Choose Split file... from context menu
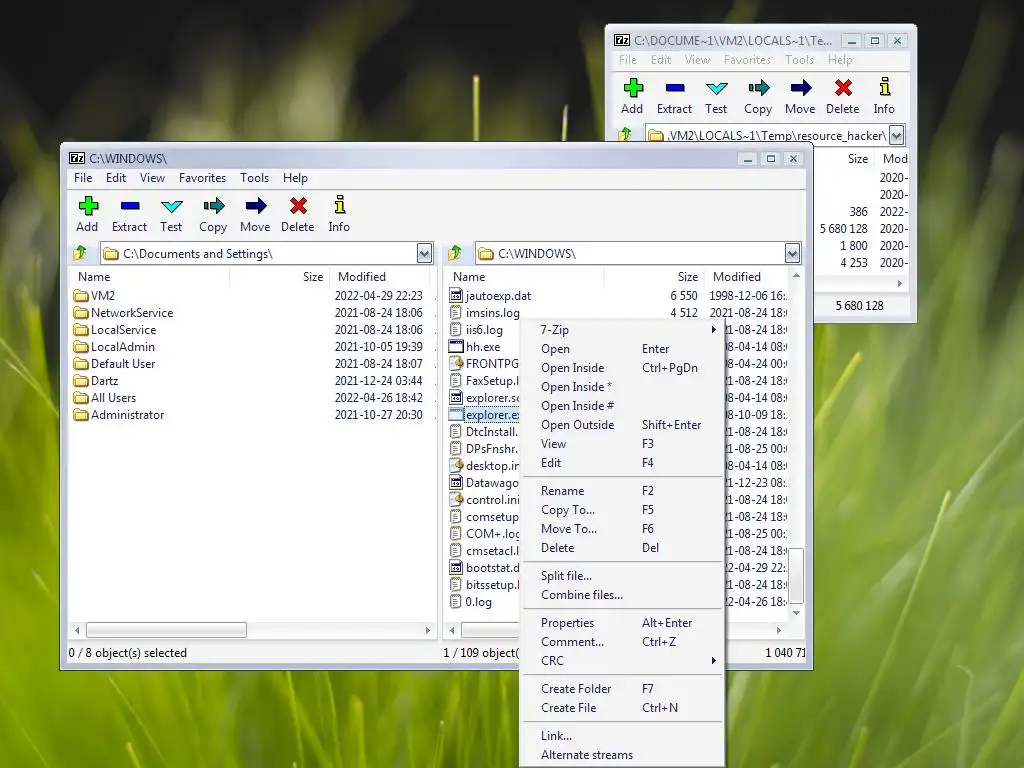Screen dimensions: 1024x768 (566, 575)
